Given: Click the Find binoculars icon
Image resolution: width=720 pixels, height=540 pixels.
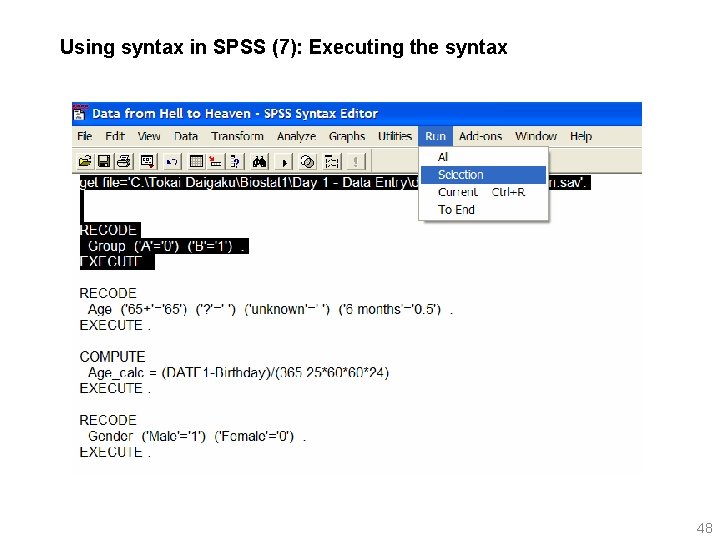Looking at the screenshot, I should (259, 161).
